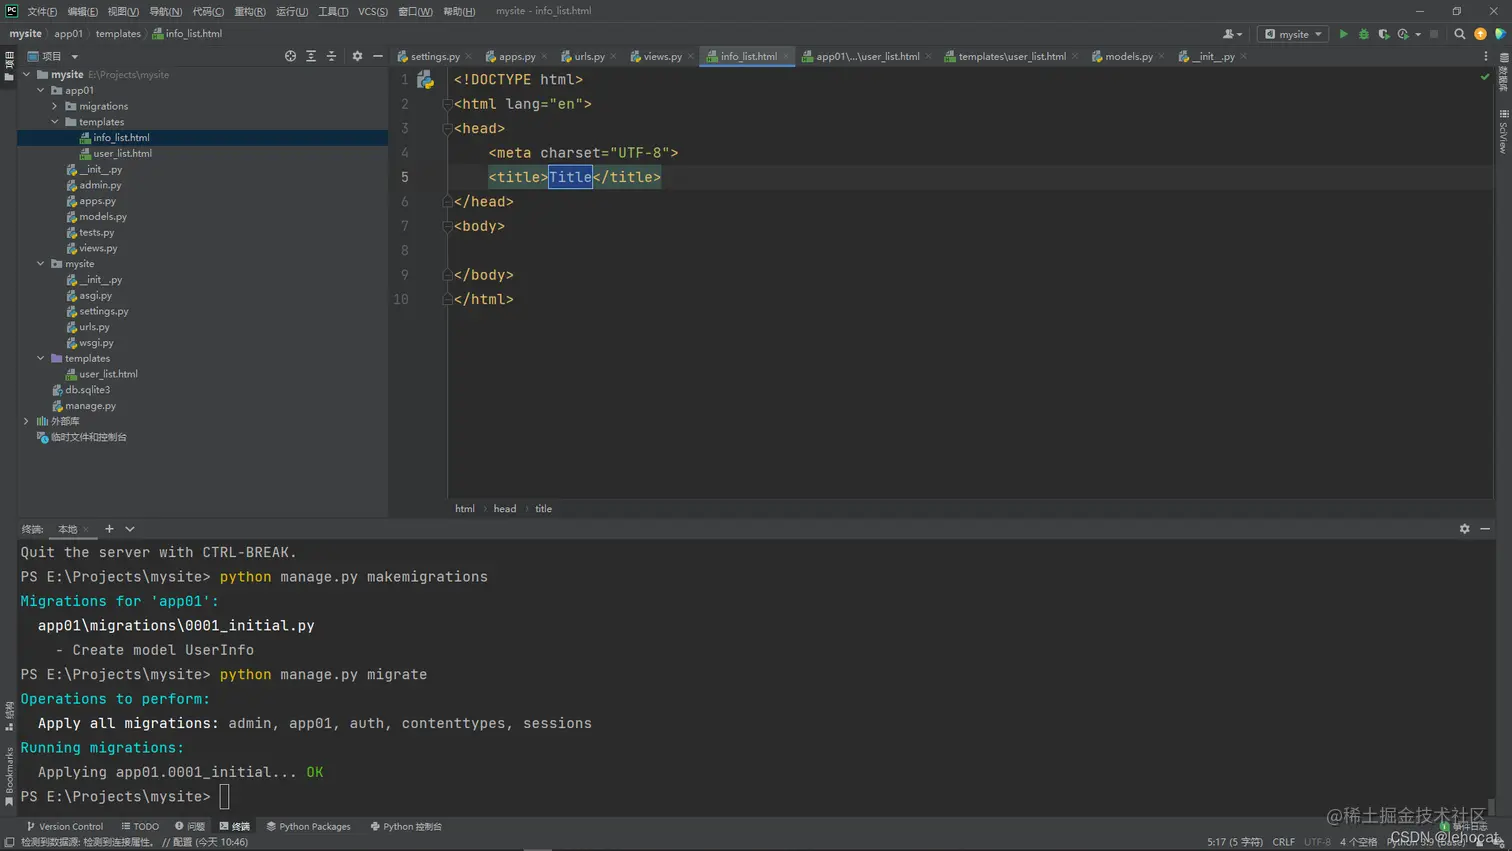This screenshot has width=1512, height=851.
Task: Collapse the app01 folder
Action: pyautogui.click(x=41, y=90)
